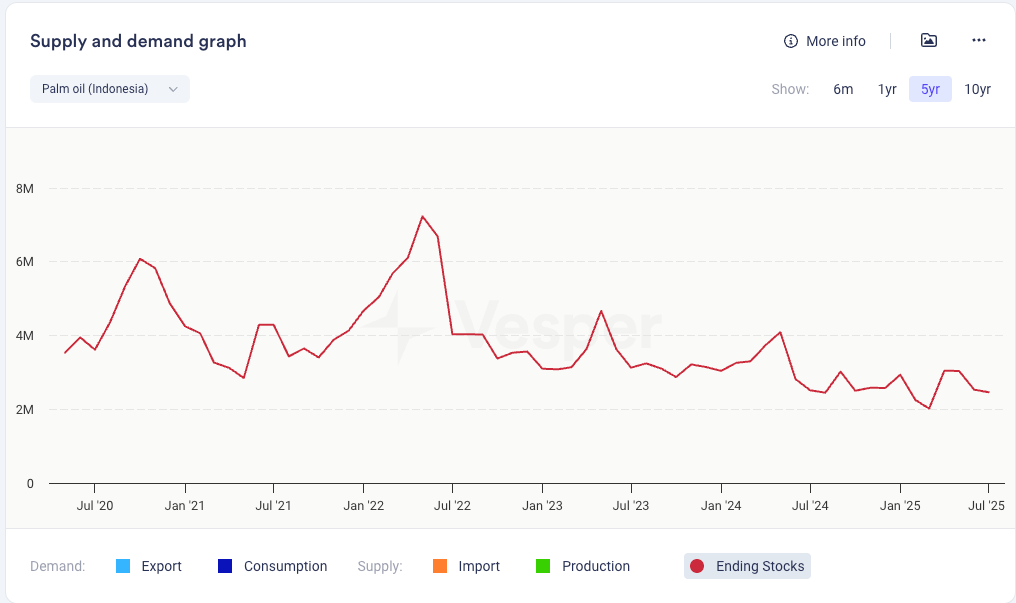The height and width of the screenshot is (603, 1016).
Task: Select the 10yr time range
Action: tap(977, 89)
